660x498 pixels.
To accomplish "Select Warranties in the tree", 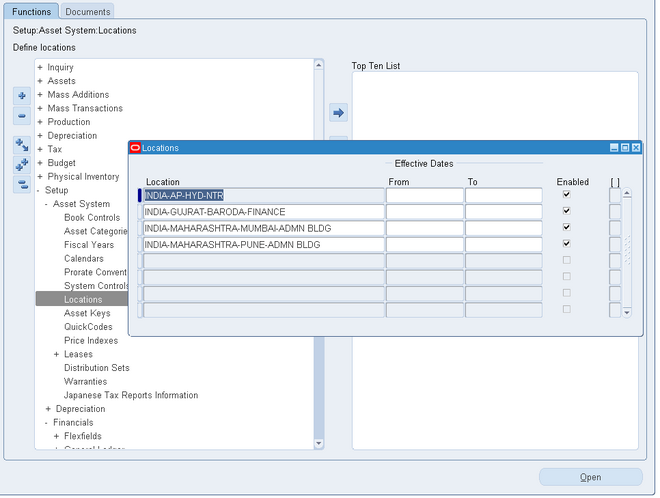I will [x=85, y=381].
